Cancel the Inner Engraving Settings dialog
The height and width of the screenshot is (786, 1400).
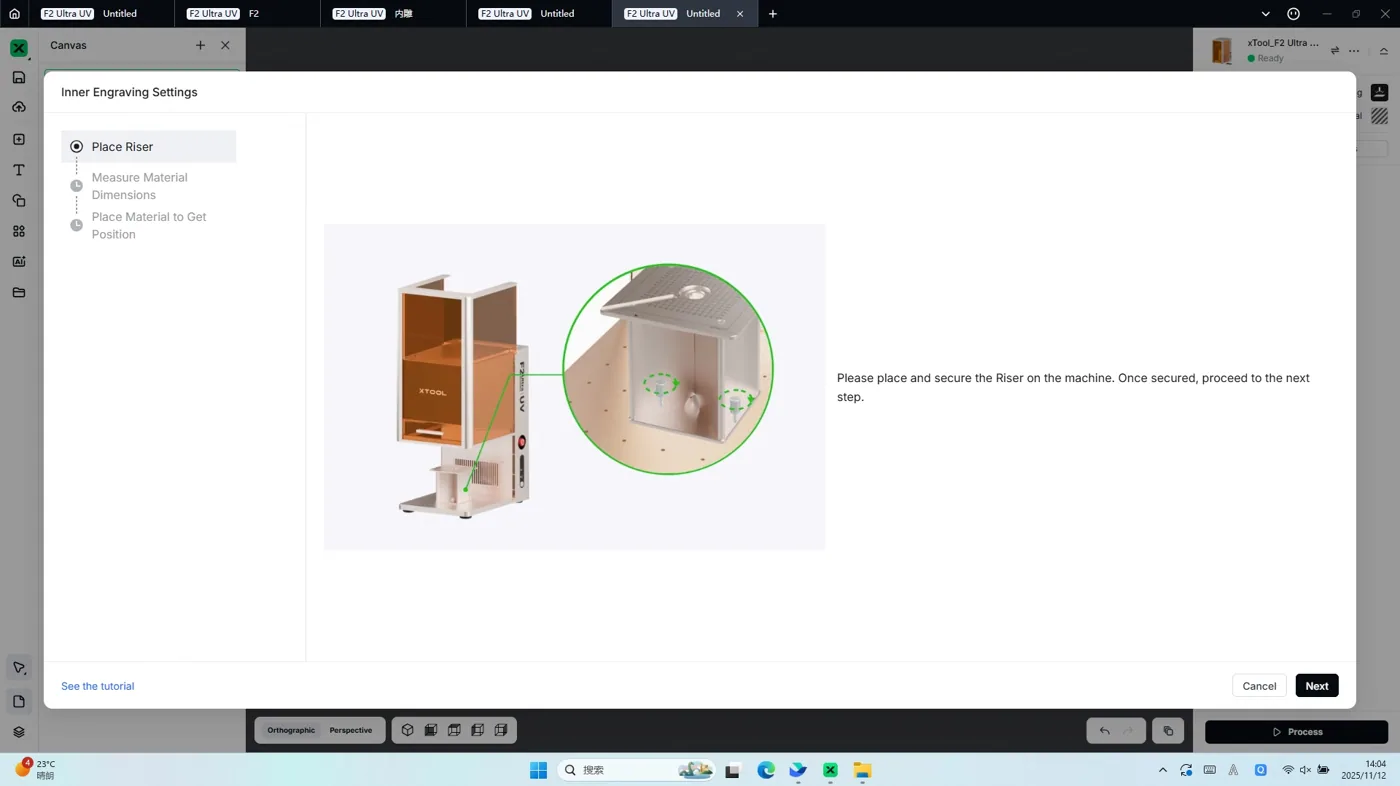pyautogui.click(x=1259, y=685)
